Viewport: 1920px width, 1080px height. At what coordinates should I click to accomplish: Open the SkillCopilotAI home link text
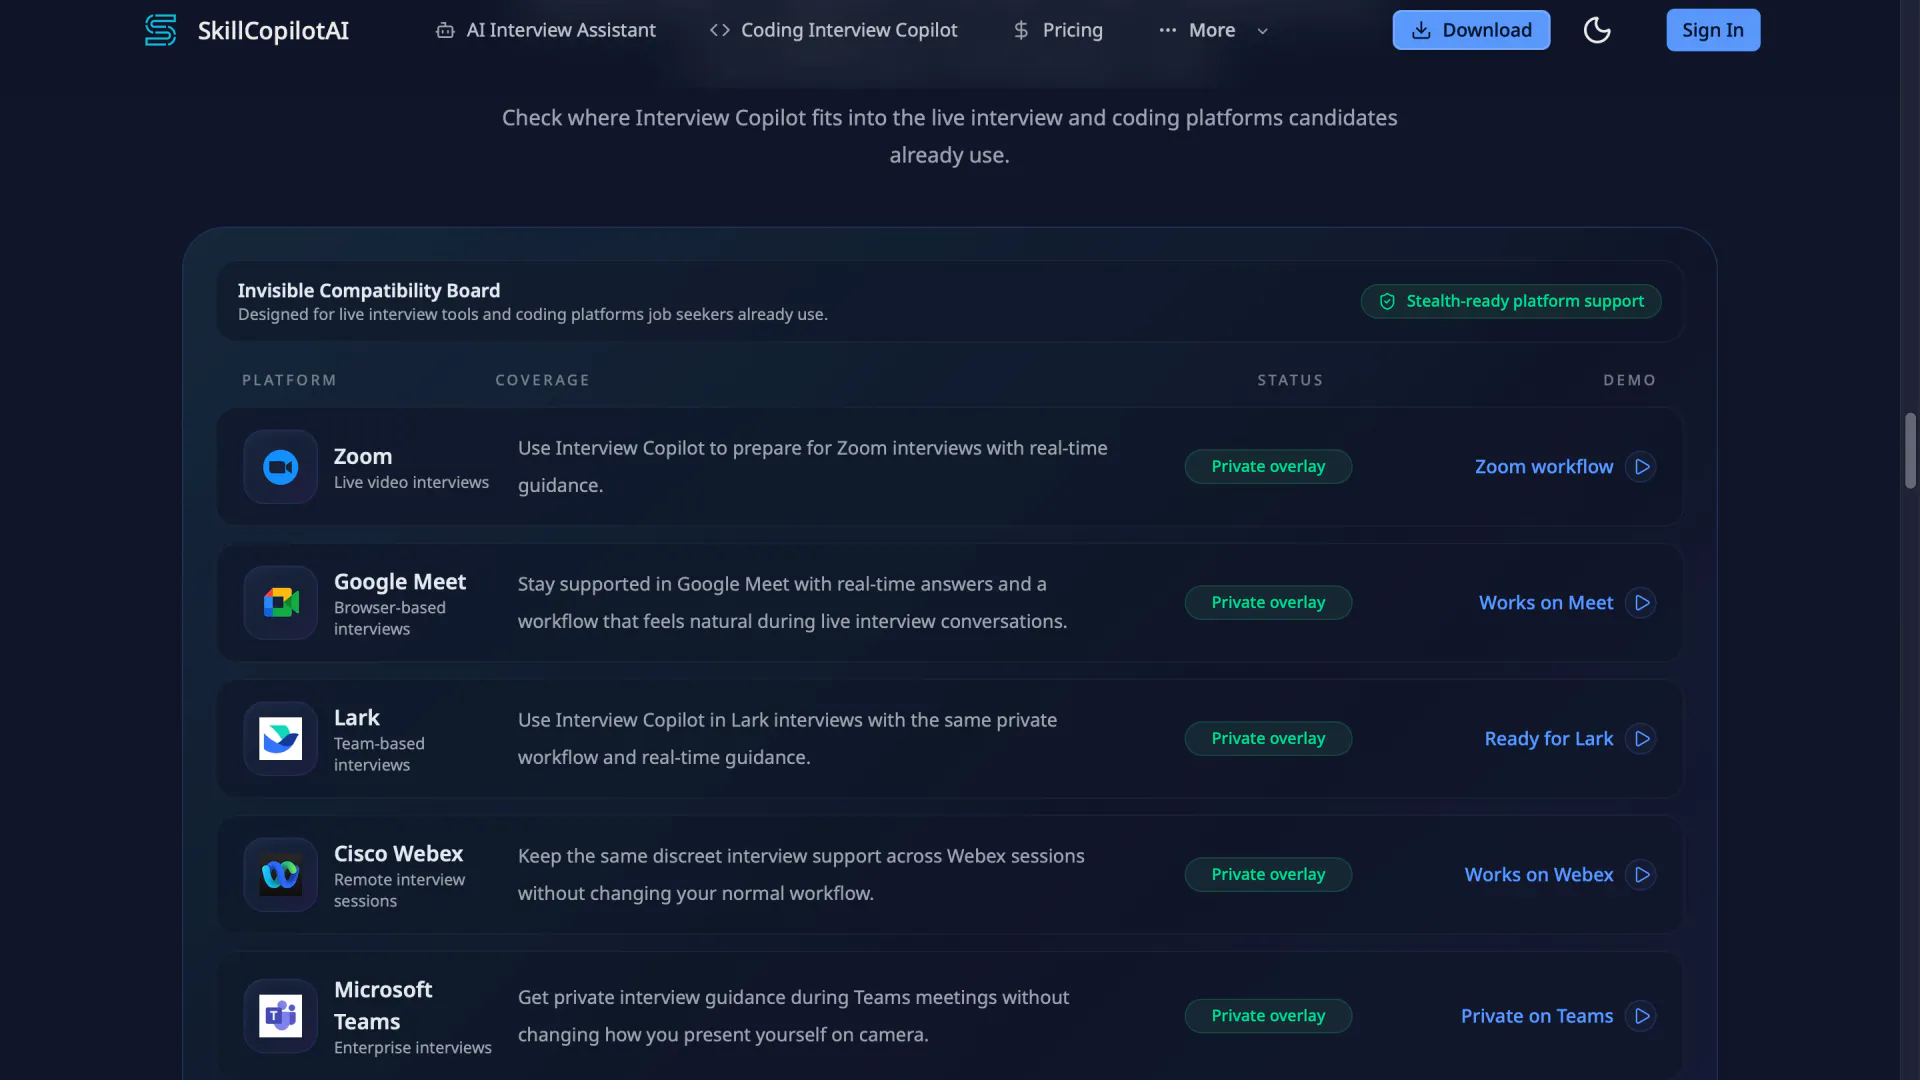click(273, 30)
